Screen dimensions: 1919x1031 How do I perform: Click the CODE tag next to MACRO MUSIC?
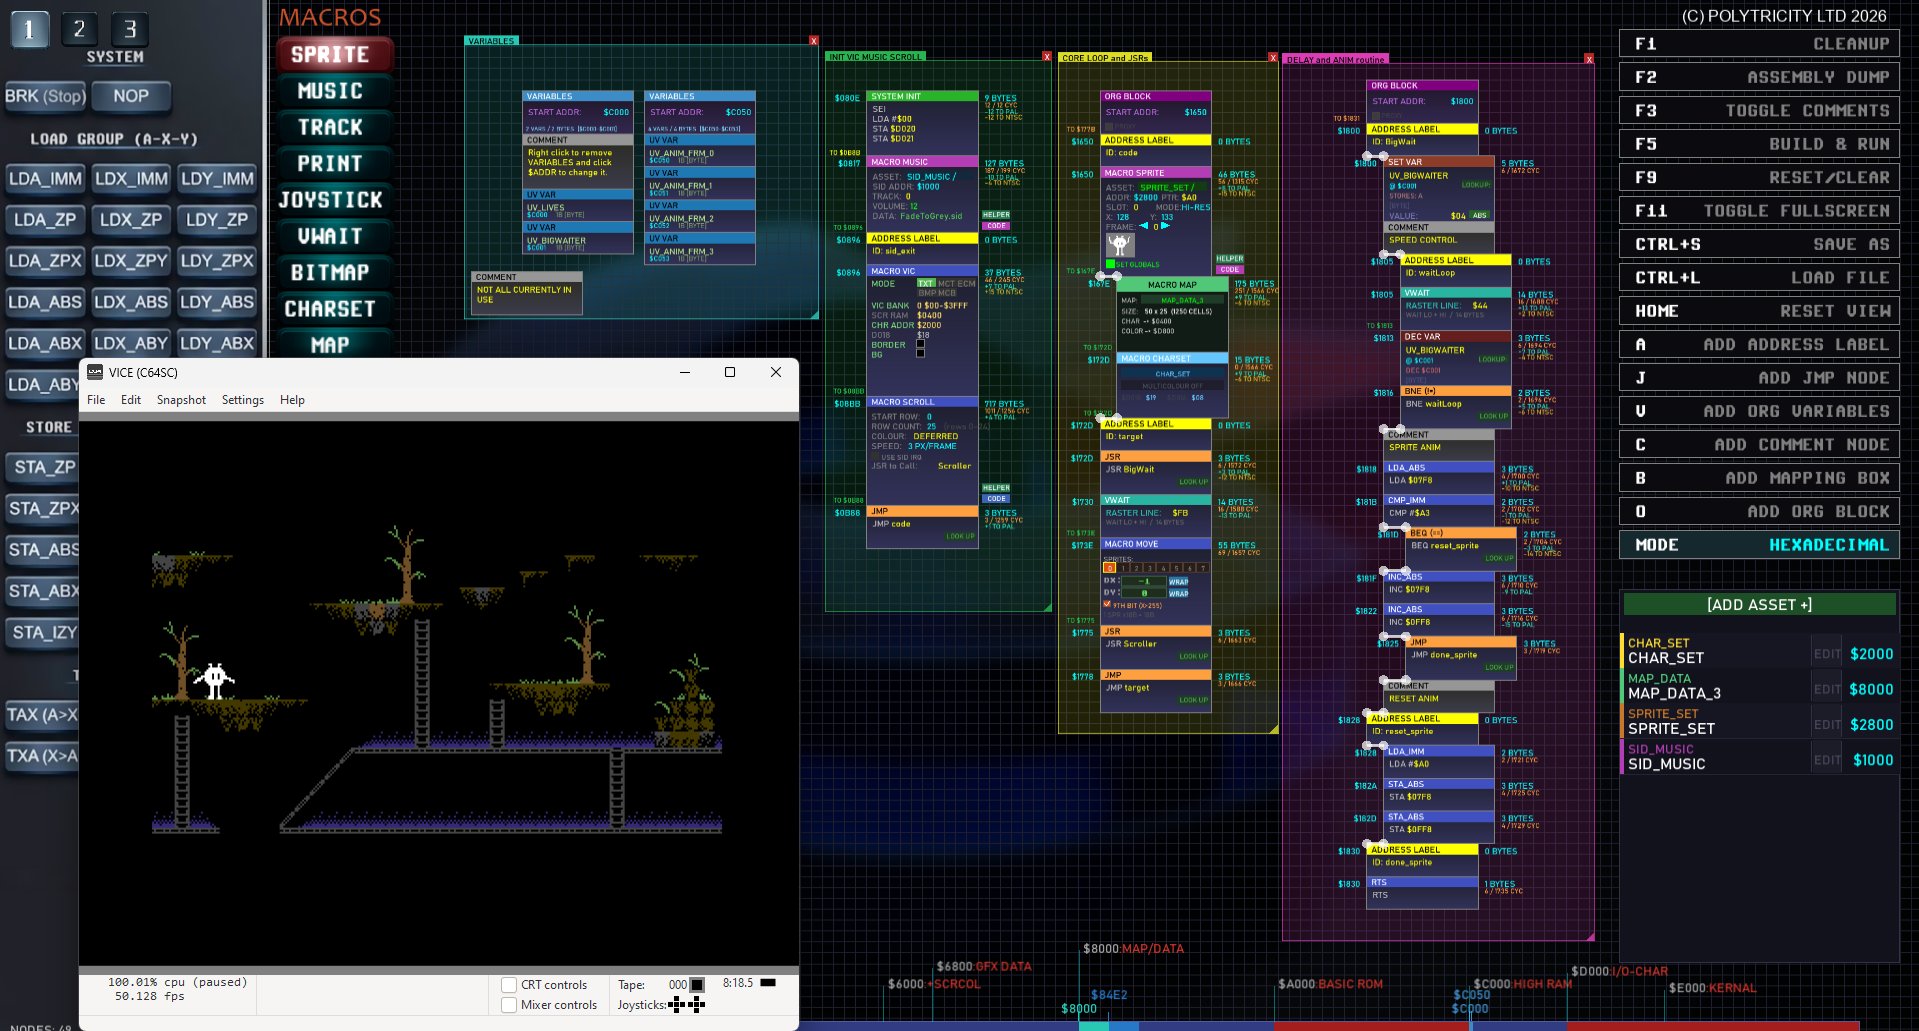996,226
